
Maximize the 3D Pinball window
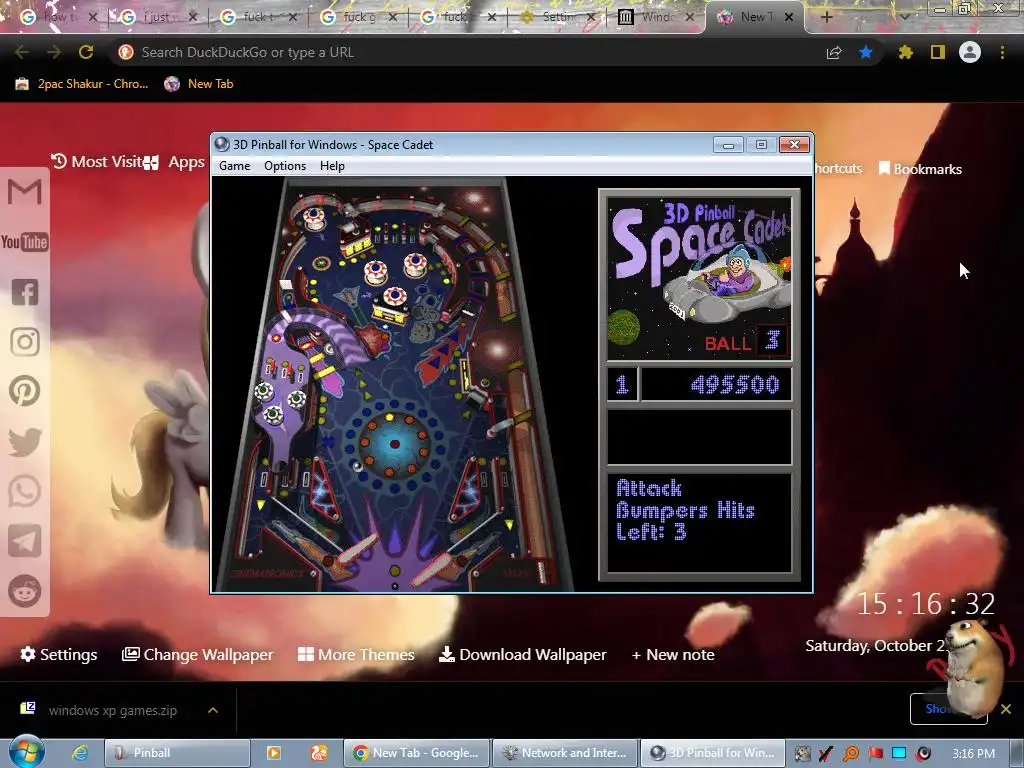[x=761, y=144]
